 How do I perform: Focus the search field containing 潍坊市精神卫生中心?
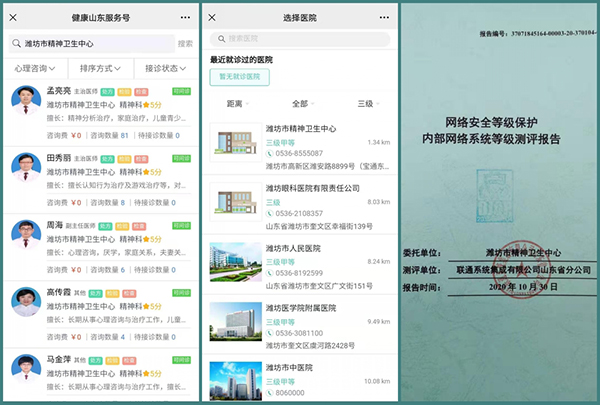(x=92, y=44)
